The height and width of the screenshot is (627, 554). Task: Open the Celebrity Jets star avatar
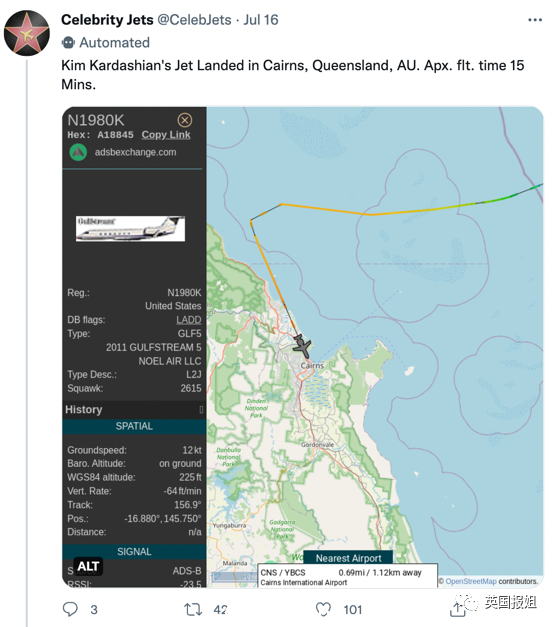click(27, 33)
